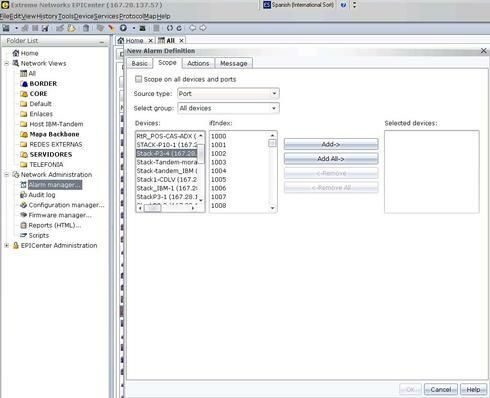The height and width of the screenshot is (398, 490).
Task: Click the All table icon under Network Views
Action: 23,73
